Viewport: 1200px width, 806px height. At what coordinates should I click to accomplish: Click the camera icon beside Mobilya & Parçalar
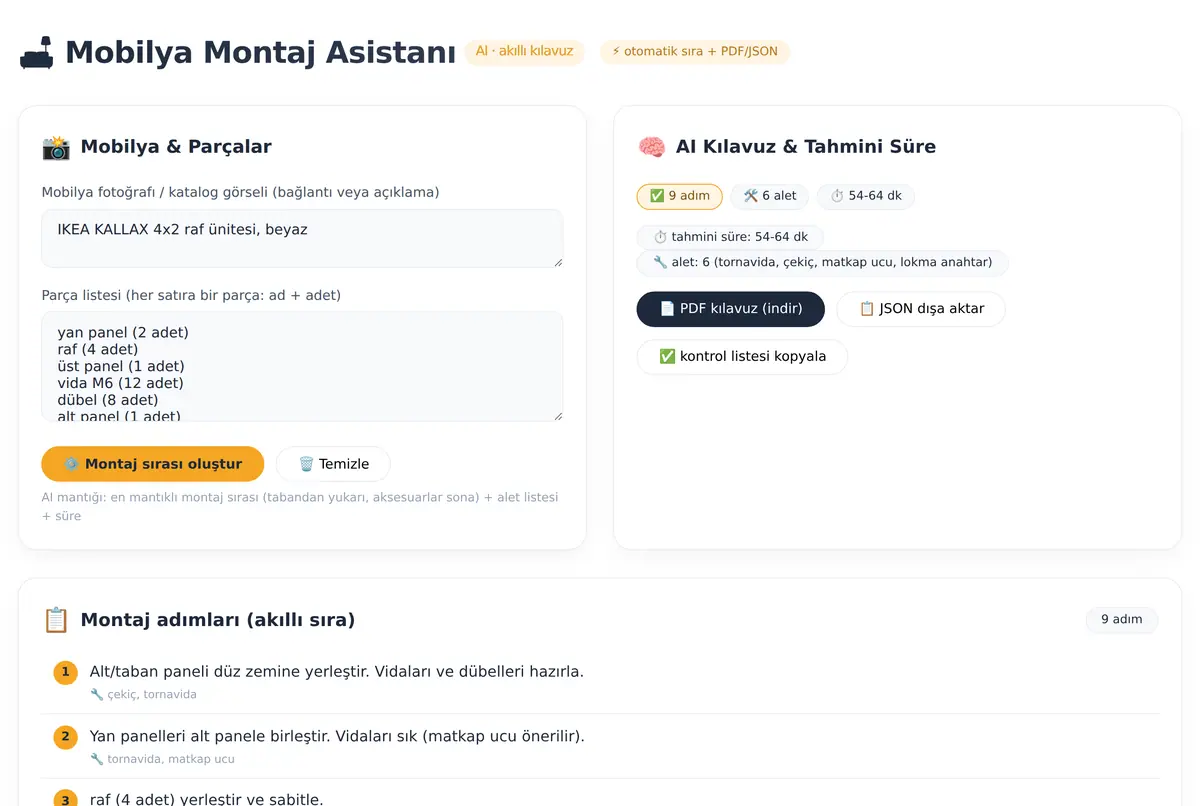point(56,147)
